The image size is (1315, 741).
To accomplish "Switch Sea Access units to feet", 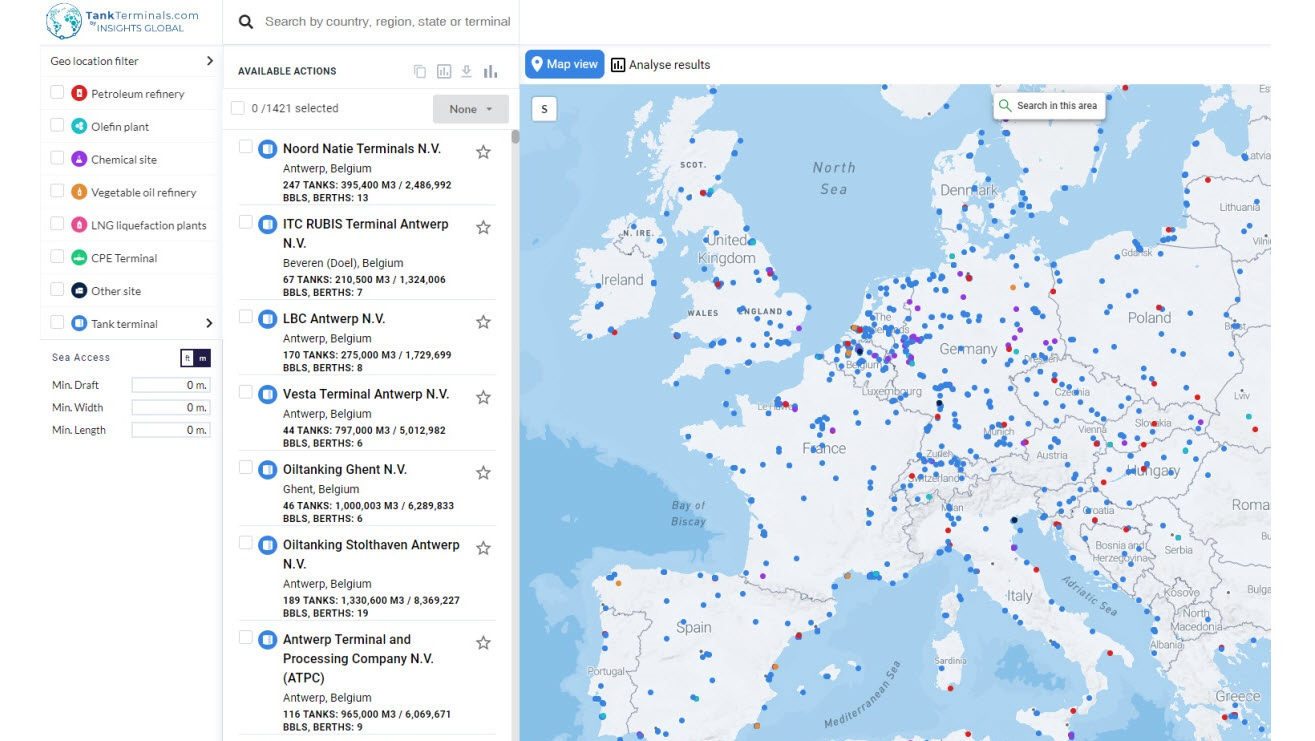I will click(x=187, y=358).
